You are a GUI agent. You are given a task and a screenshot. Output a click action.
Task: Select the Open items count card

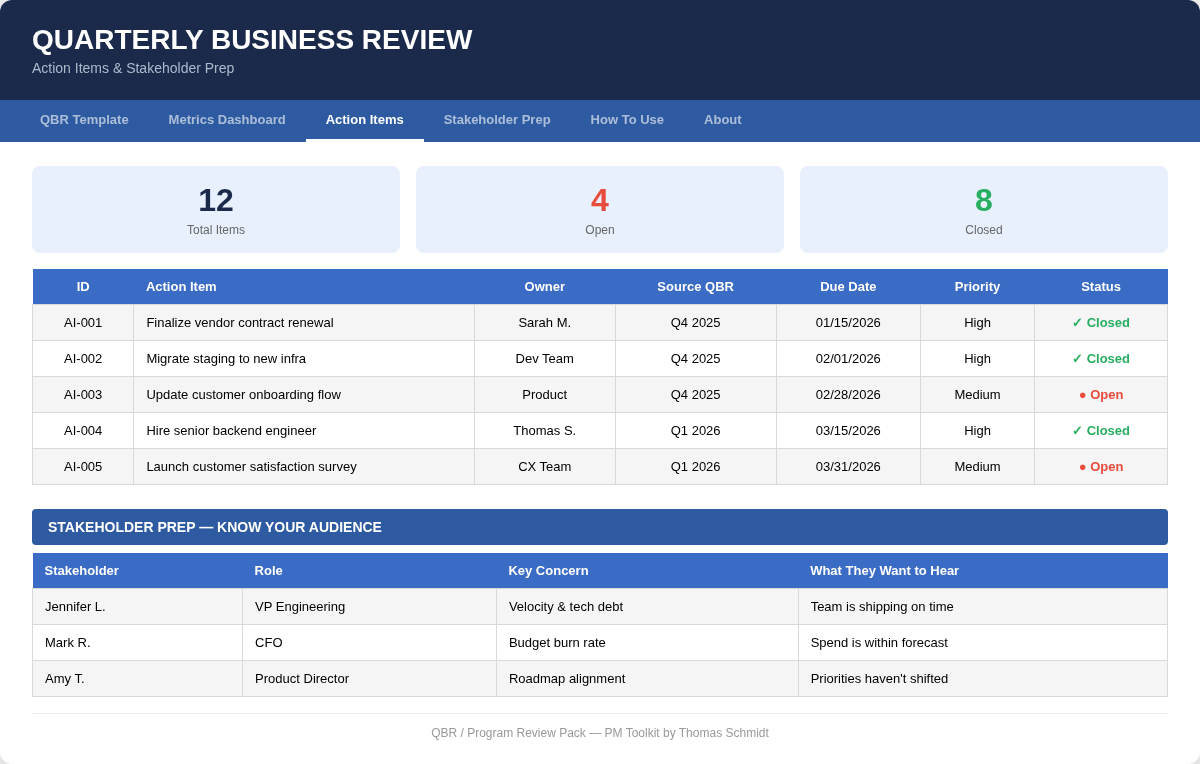point(600,209)
